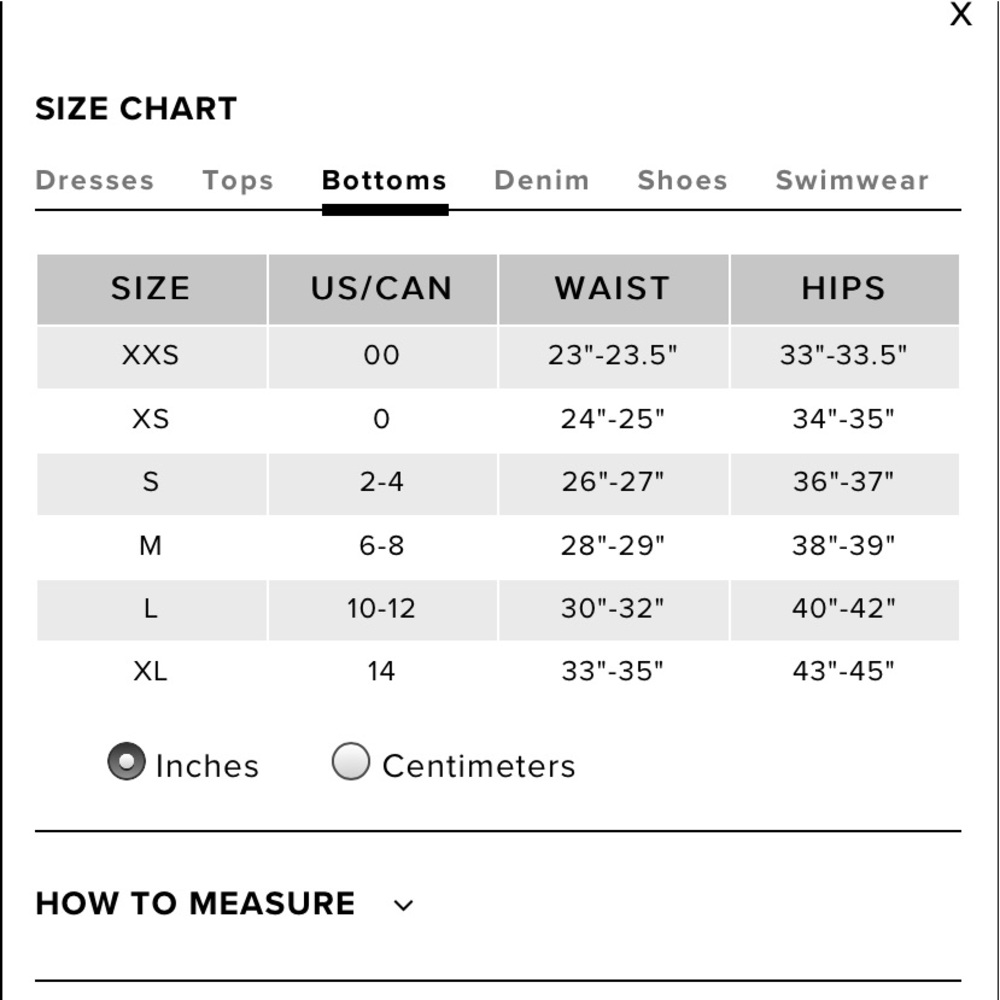This screenshot has height=1000, width=1000.
Task: Expand the How To Measure chevron
Action: pyautogui.click(x=403, y=905)
